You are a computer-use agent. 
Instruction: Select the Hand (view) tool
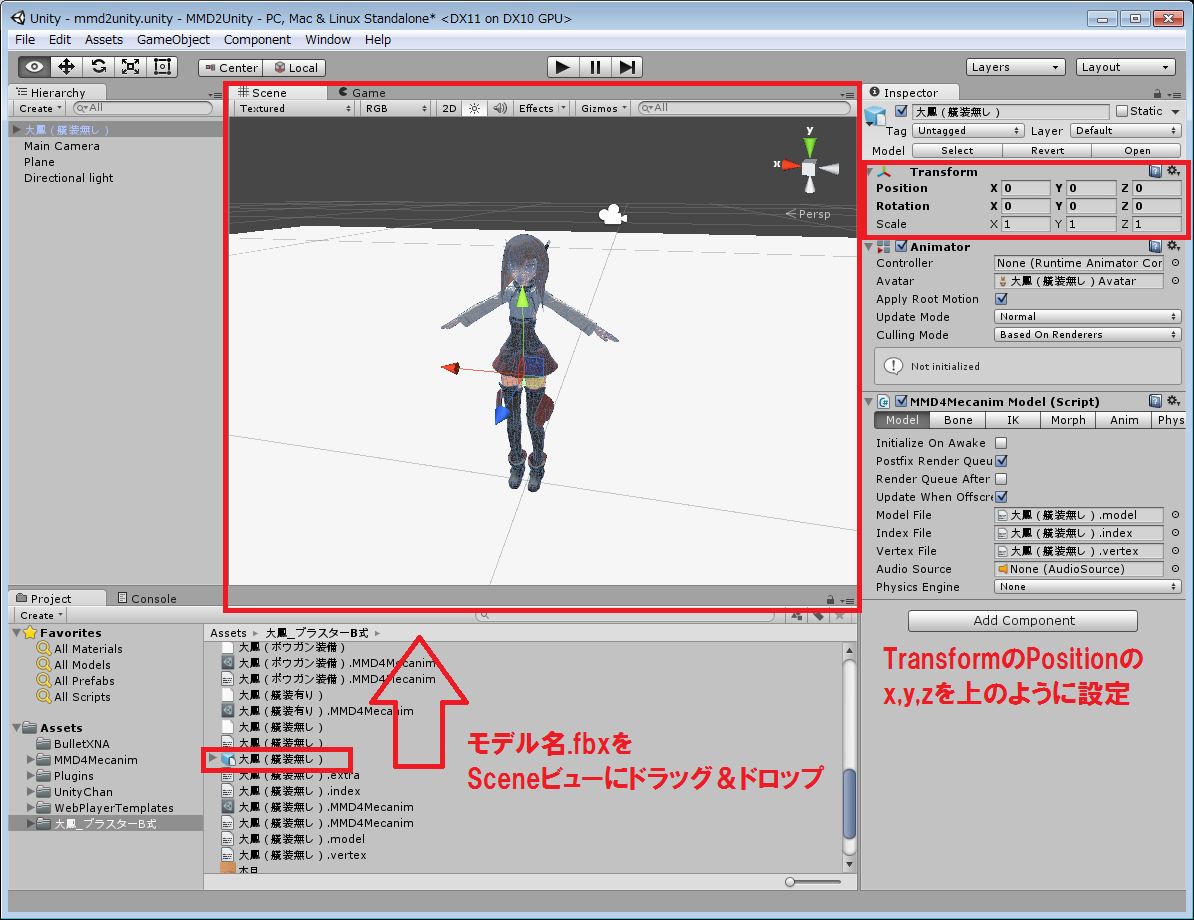click(x=34, y=67)
